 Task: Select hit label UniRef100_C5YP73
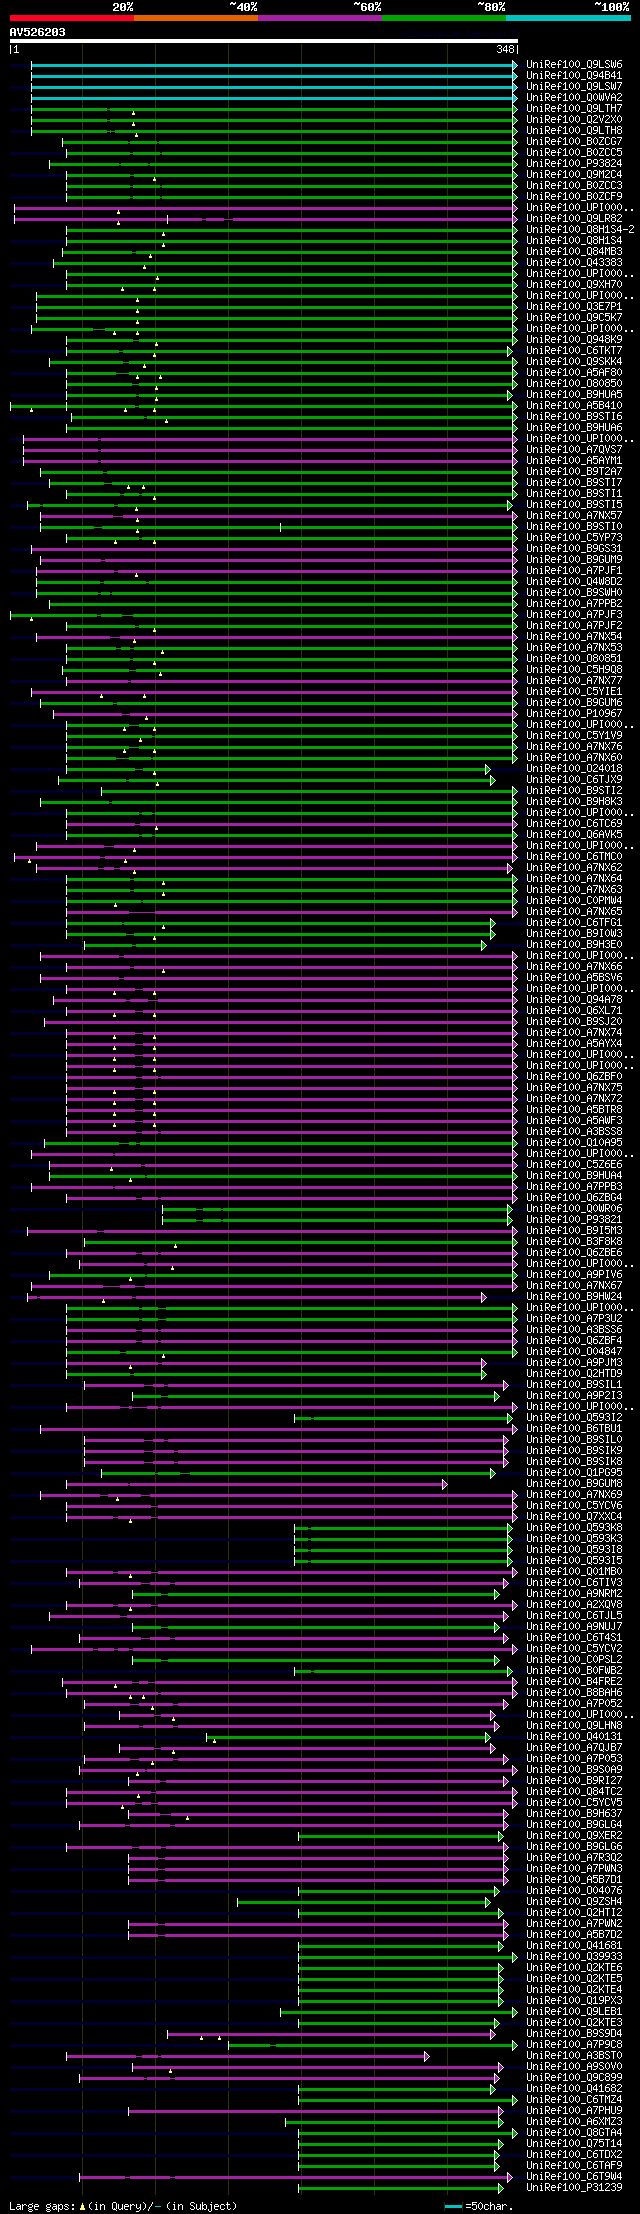pos(574,538)
